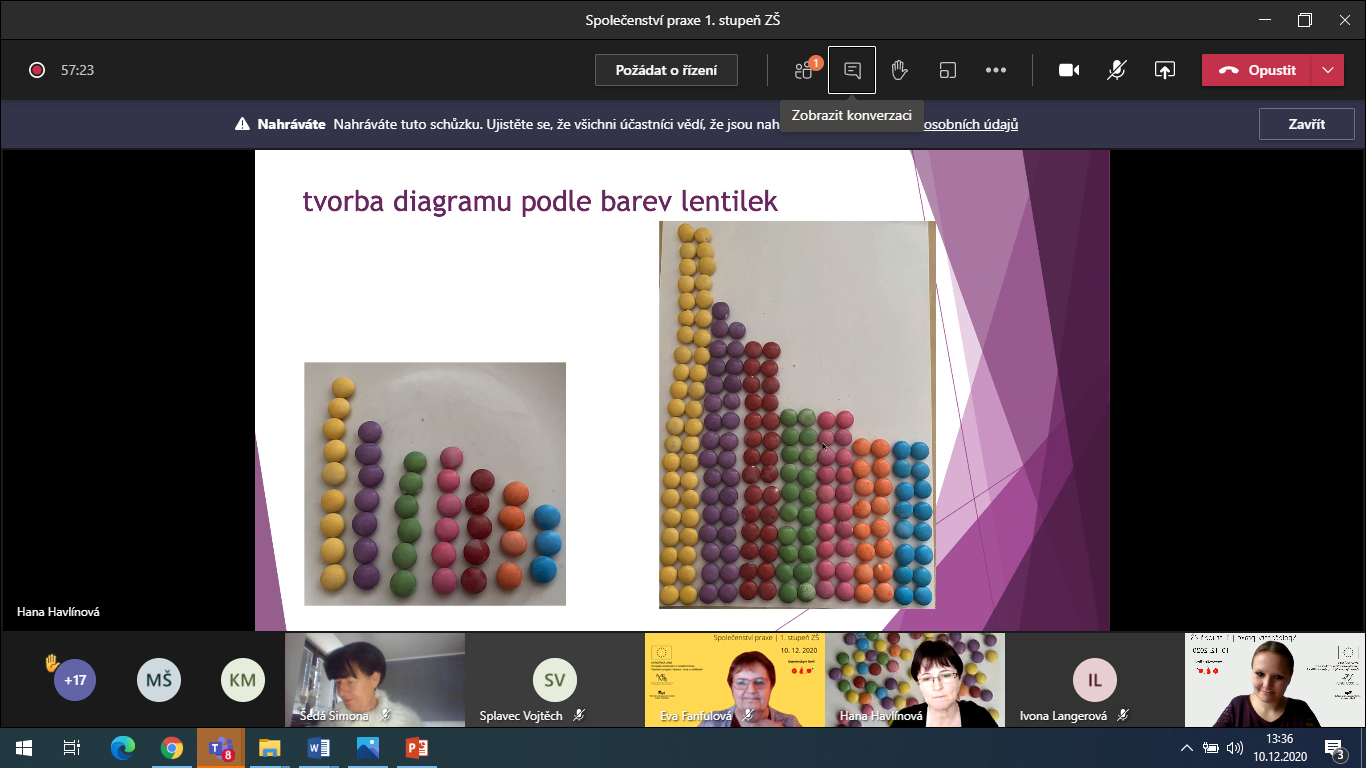
Task: Open the more actions ellipsis menu
Action: (x=995, y=70)
